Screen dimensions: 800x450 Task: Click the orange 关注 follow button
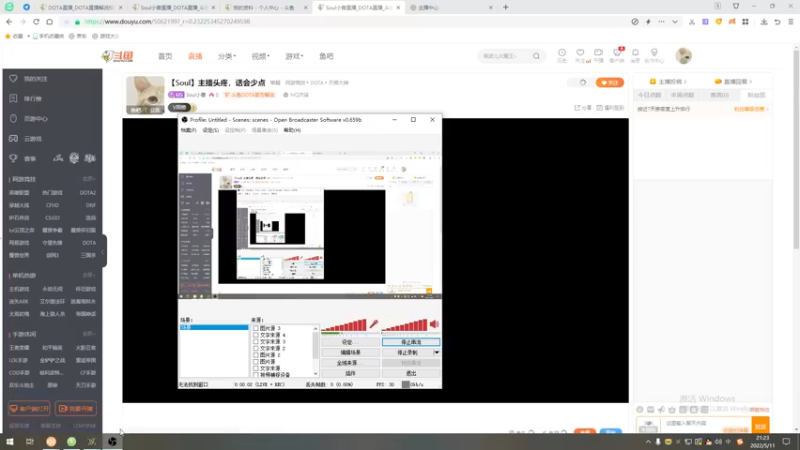coord(610,83)
